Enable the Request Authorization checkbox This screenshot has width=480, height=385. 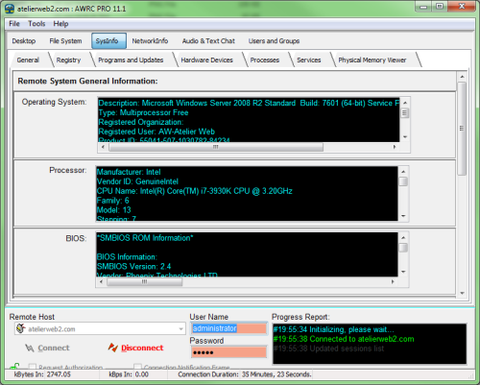click(32, 367)
